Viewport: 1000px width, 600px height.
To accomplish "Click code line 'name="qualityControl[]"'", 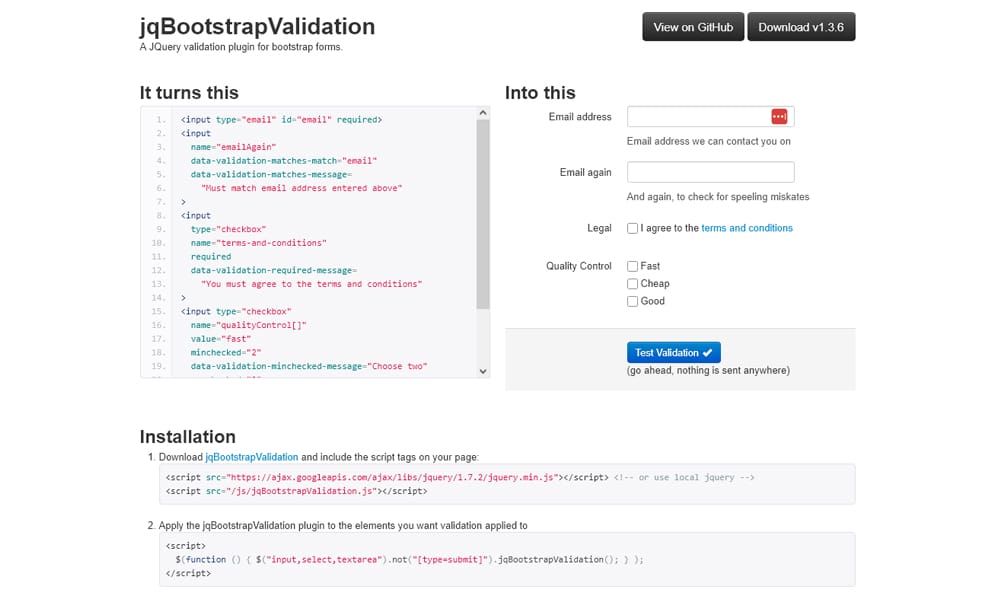I will point(248,325).
